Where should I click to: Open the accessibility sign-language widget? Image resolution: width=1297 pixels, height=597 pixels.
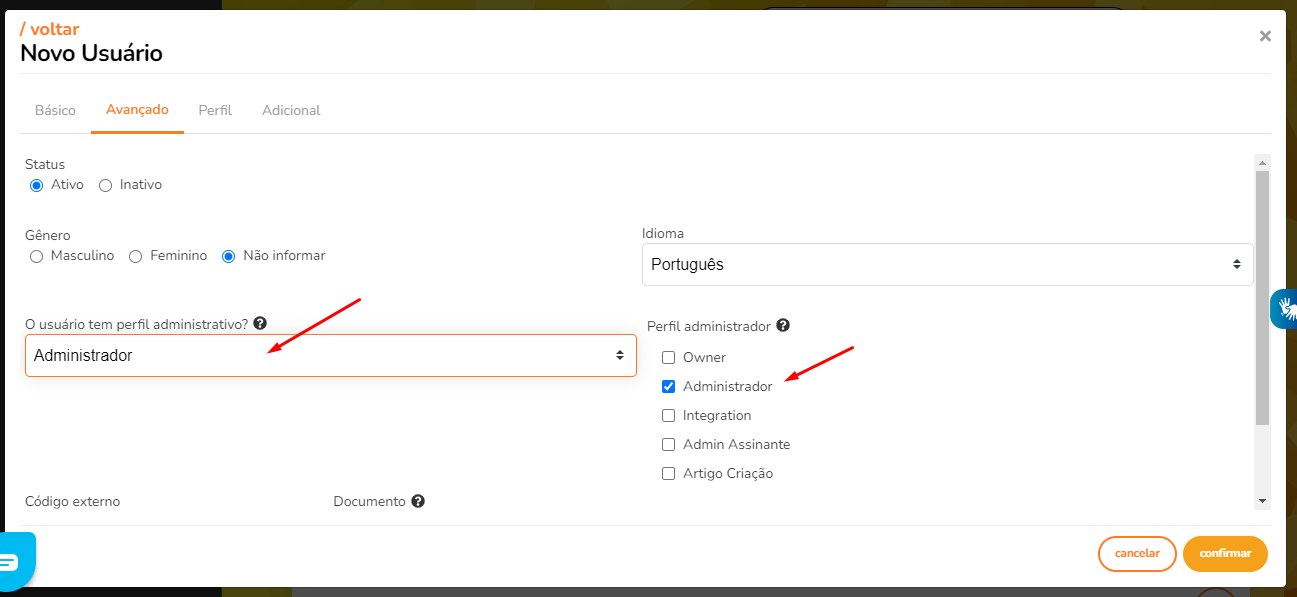point(1285,309)
